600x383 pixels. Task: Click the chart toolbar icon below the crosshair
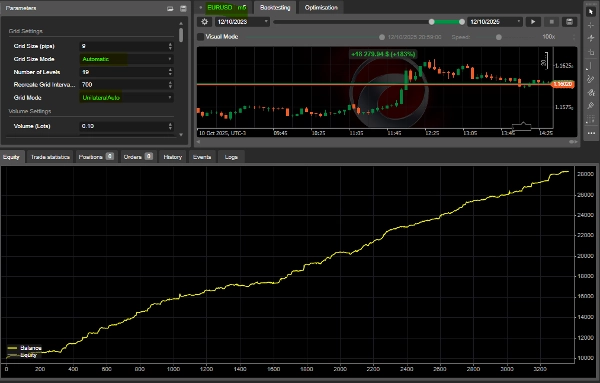pyautogui.click(x=591, y=38)
